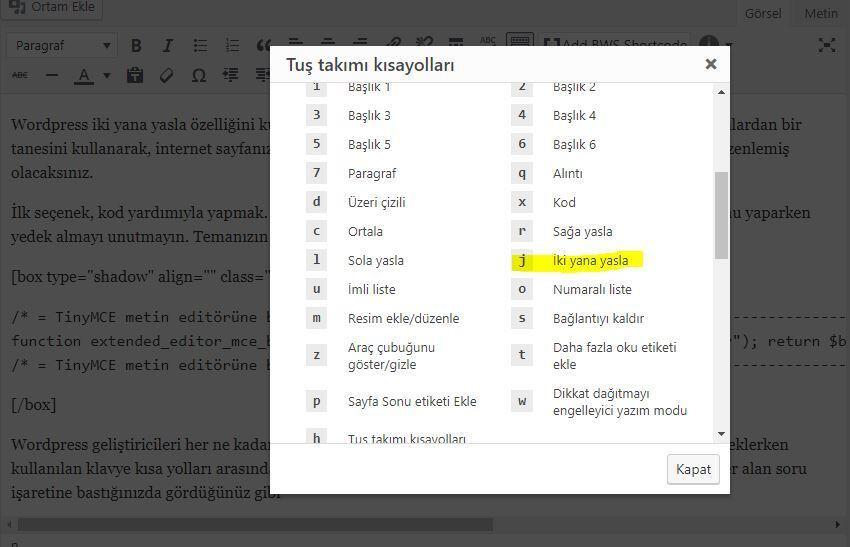Click the text color swatch letter A

click(x=84, y=76)
